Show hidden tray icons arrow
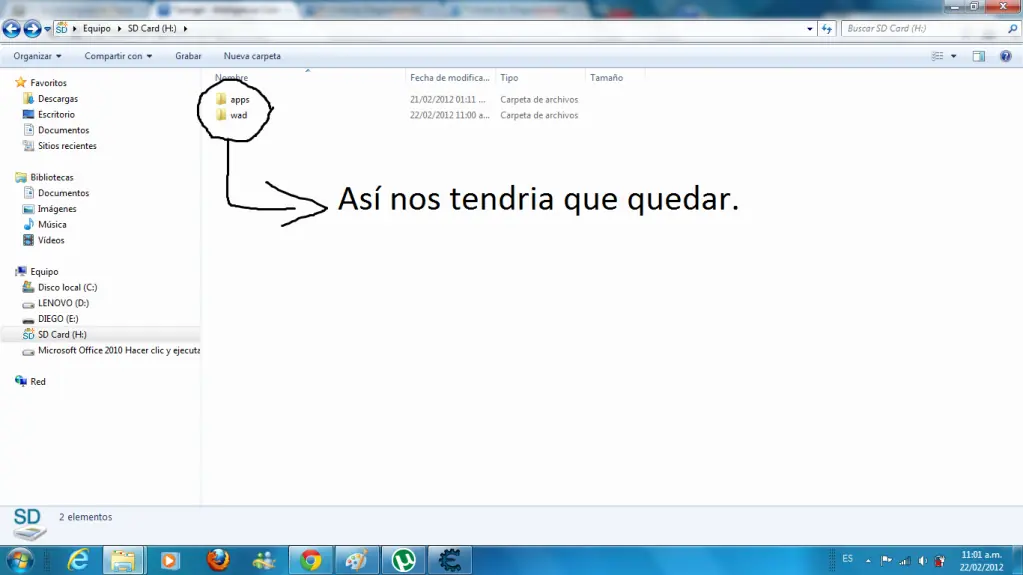 [868, 560]
